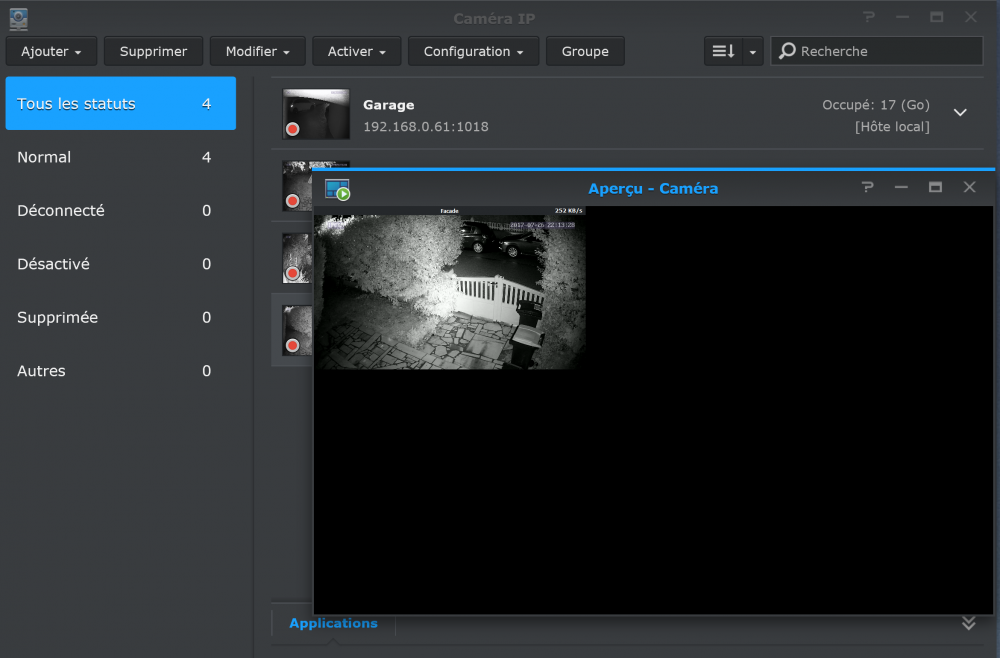Expand the Garage camera details chevron

(960, 113)
